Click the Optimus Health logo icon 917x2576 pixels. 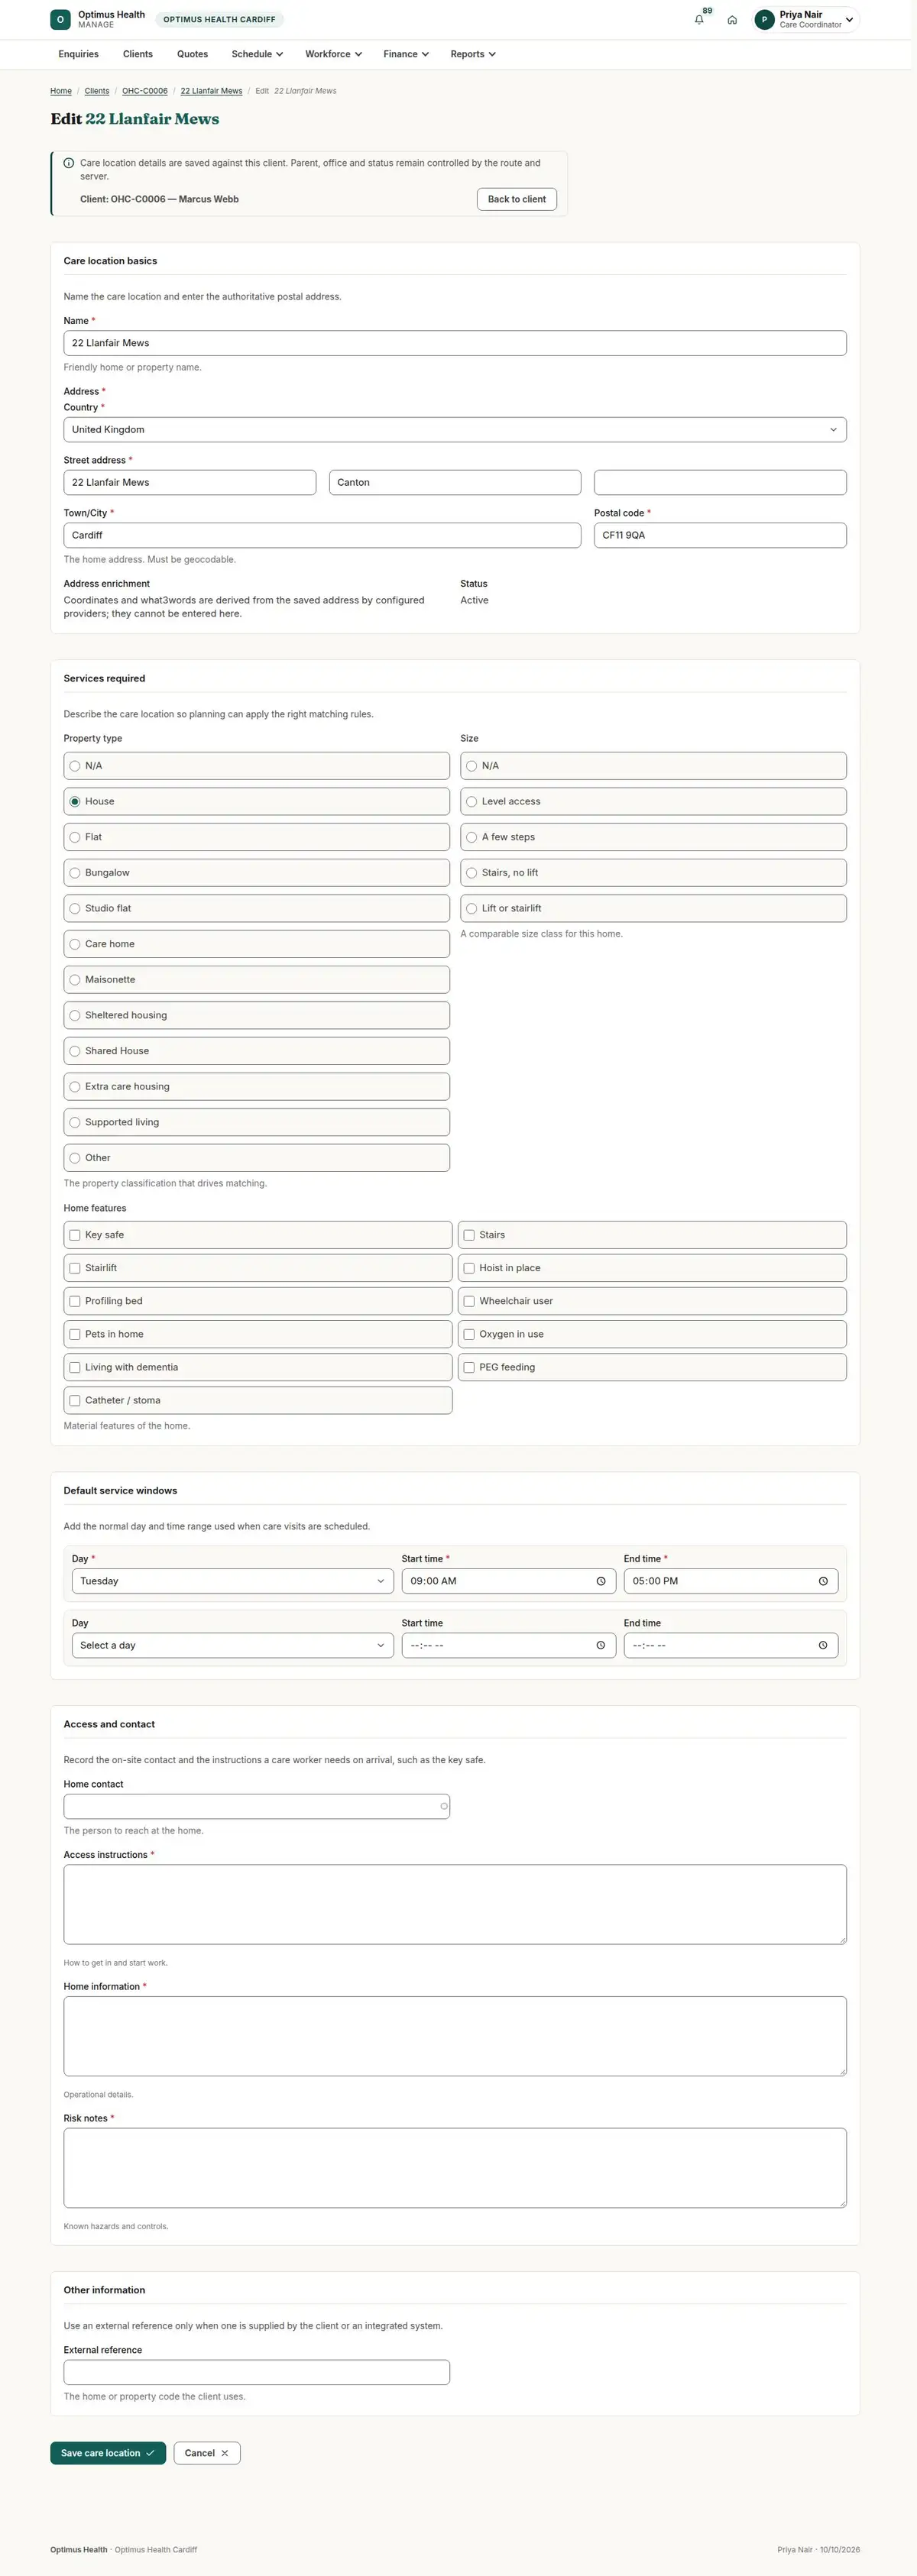pos(60,20)
